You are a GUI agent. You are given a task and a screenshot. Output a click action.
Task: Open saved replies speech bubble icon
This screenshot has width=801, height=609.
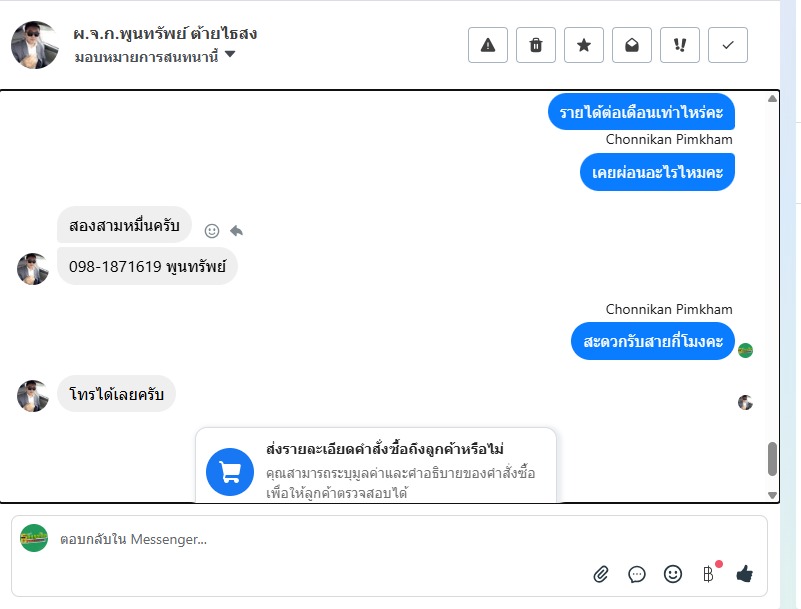[x=637, y=574]
